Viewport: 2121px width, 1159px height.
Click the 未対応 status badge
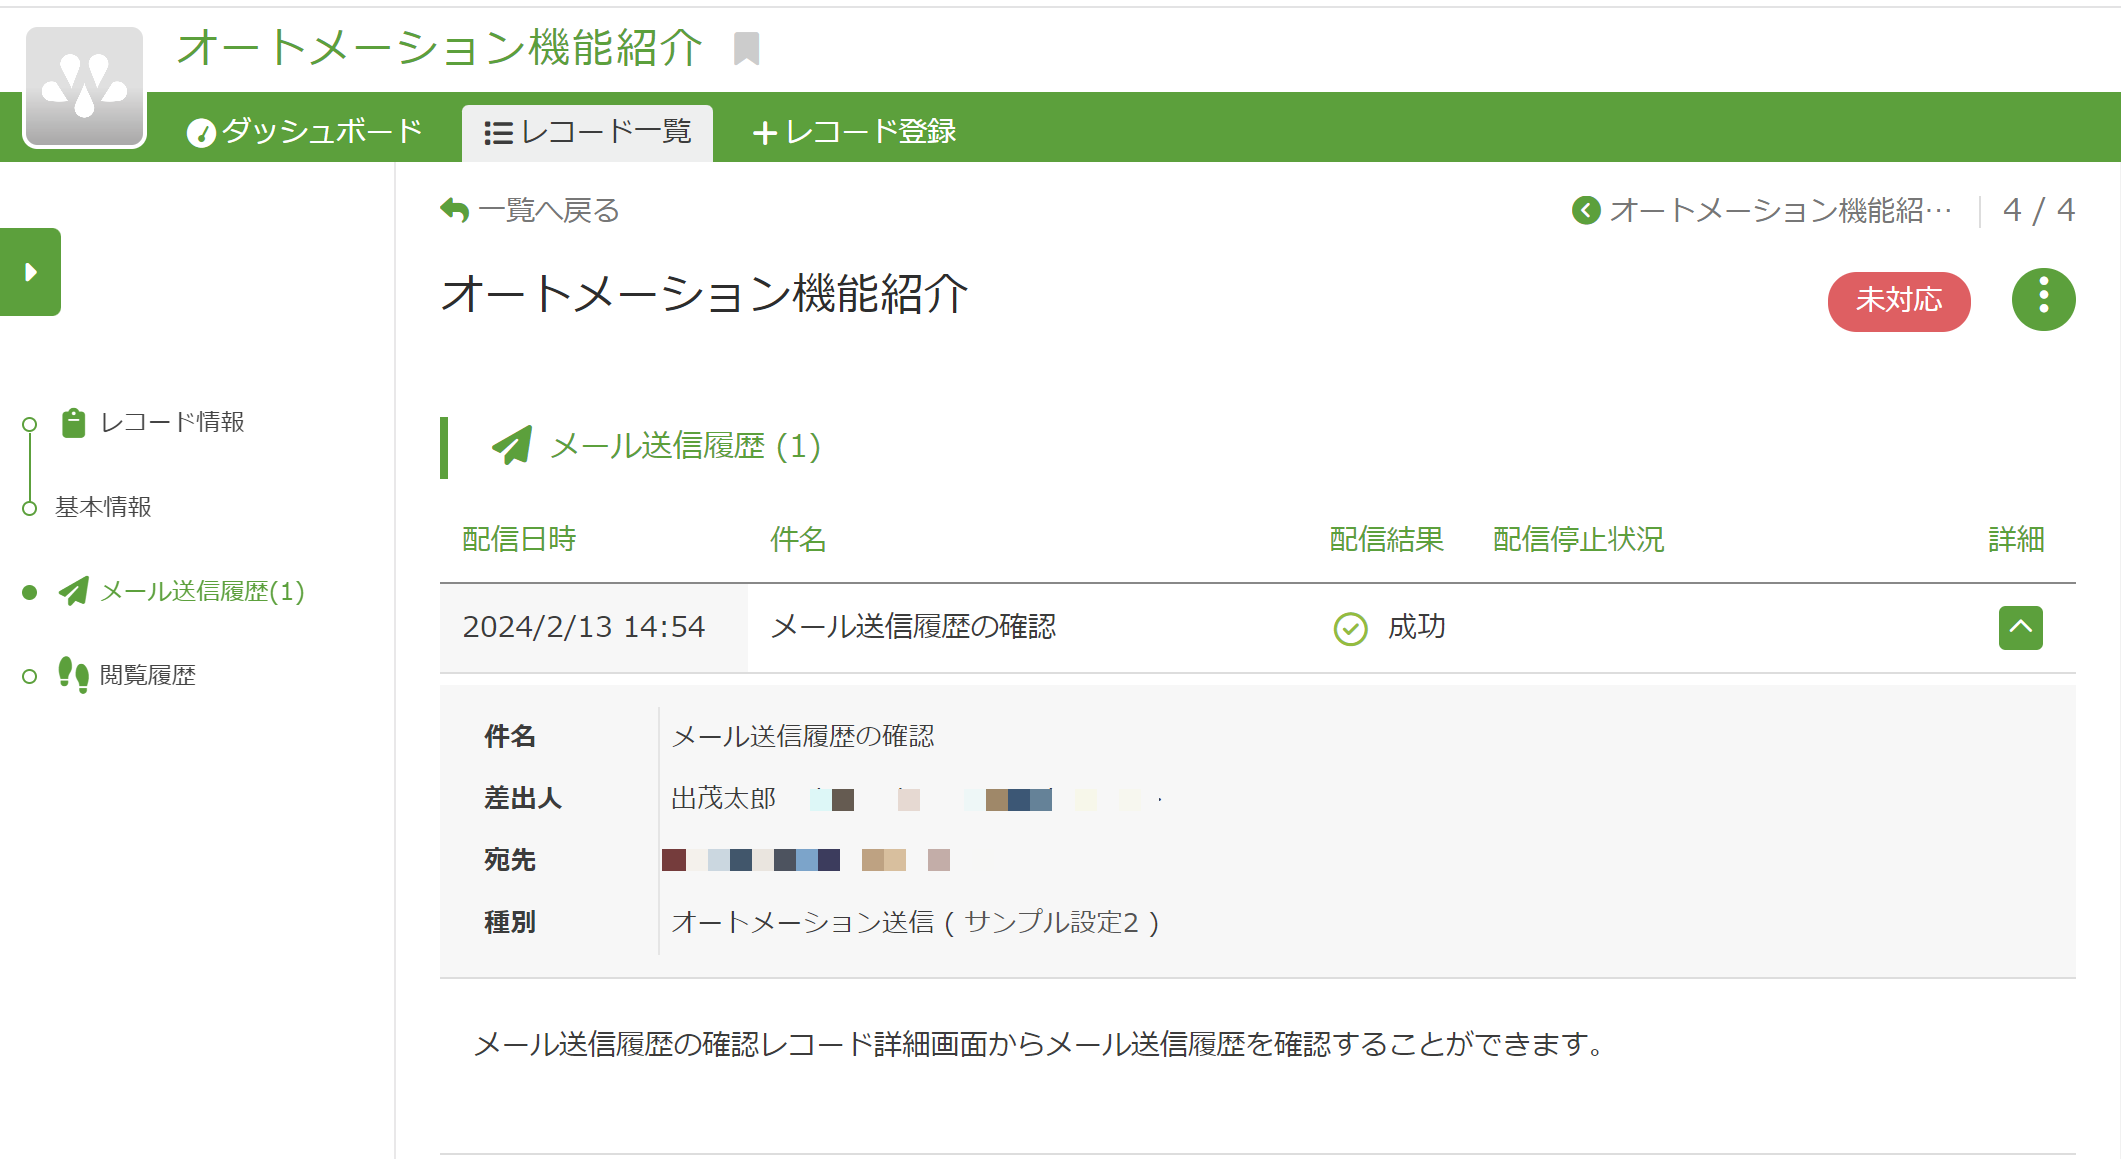pyautogui.click(x=1899, y=300)
